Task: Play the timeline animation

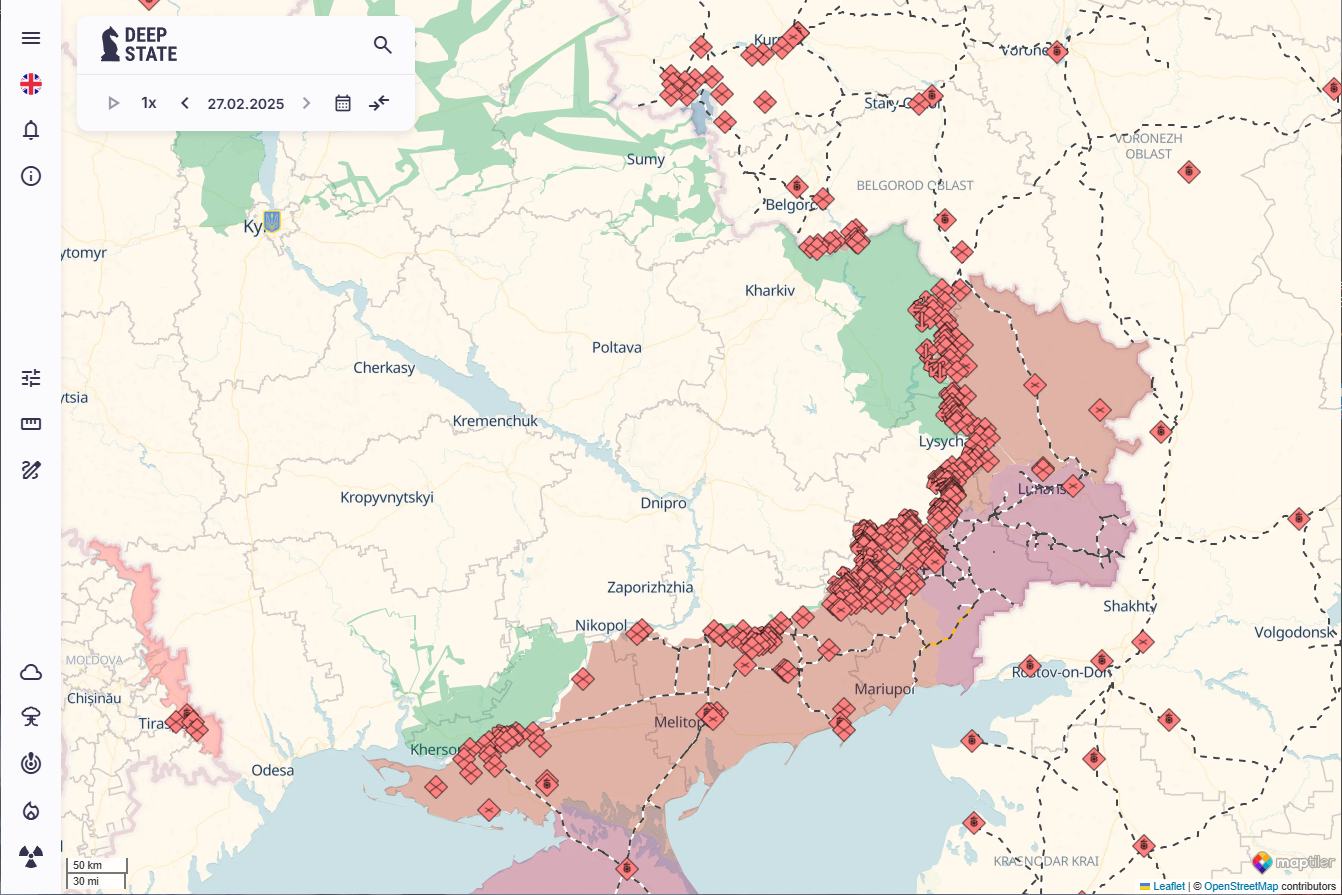Action: point(113,103)
